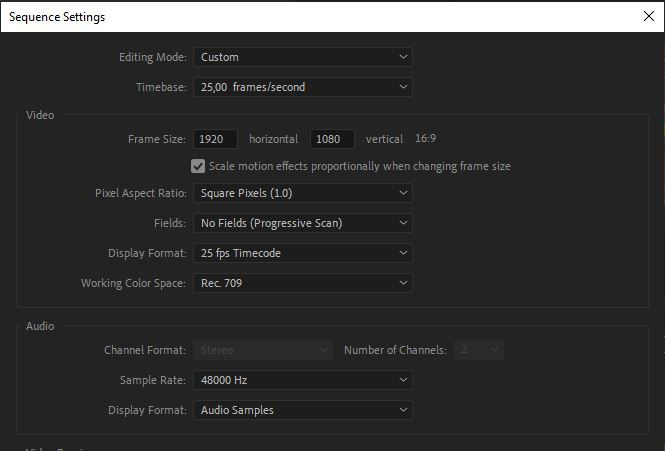Click the vertical frame size field 1080
The height and width of the screenshot is (451, 665).
point(332,139)
